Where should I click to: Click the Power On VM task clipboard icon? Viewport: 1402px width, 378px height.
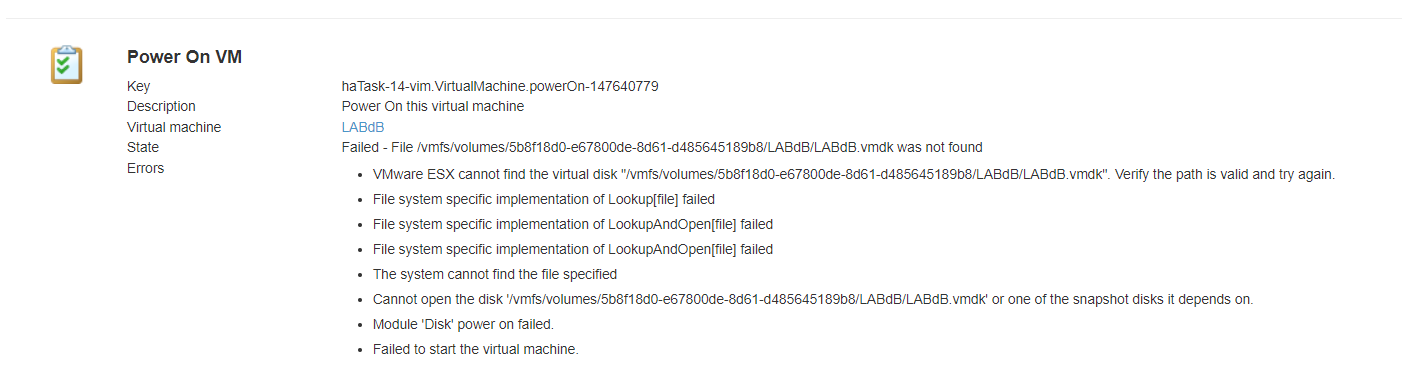pos(67,64)
